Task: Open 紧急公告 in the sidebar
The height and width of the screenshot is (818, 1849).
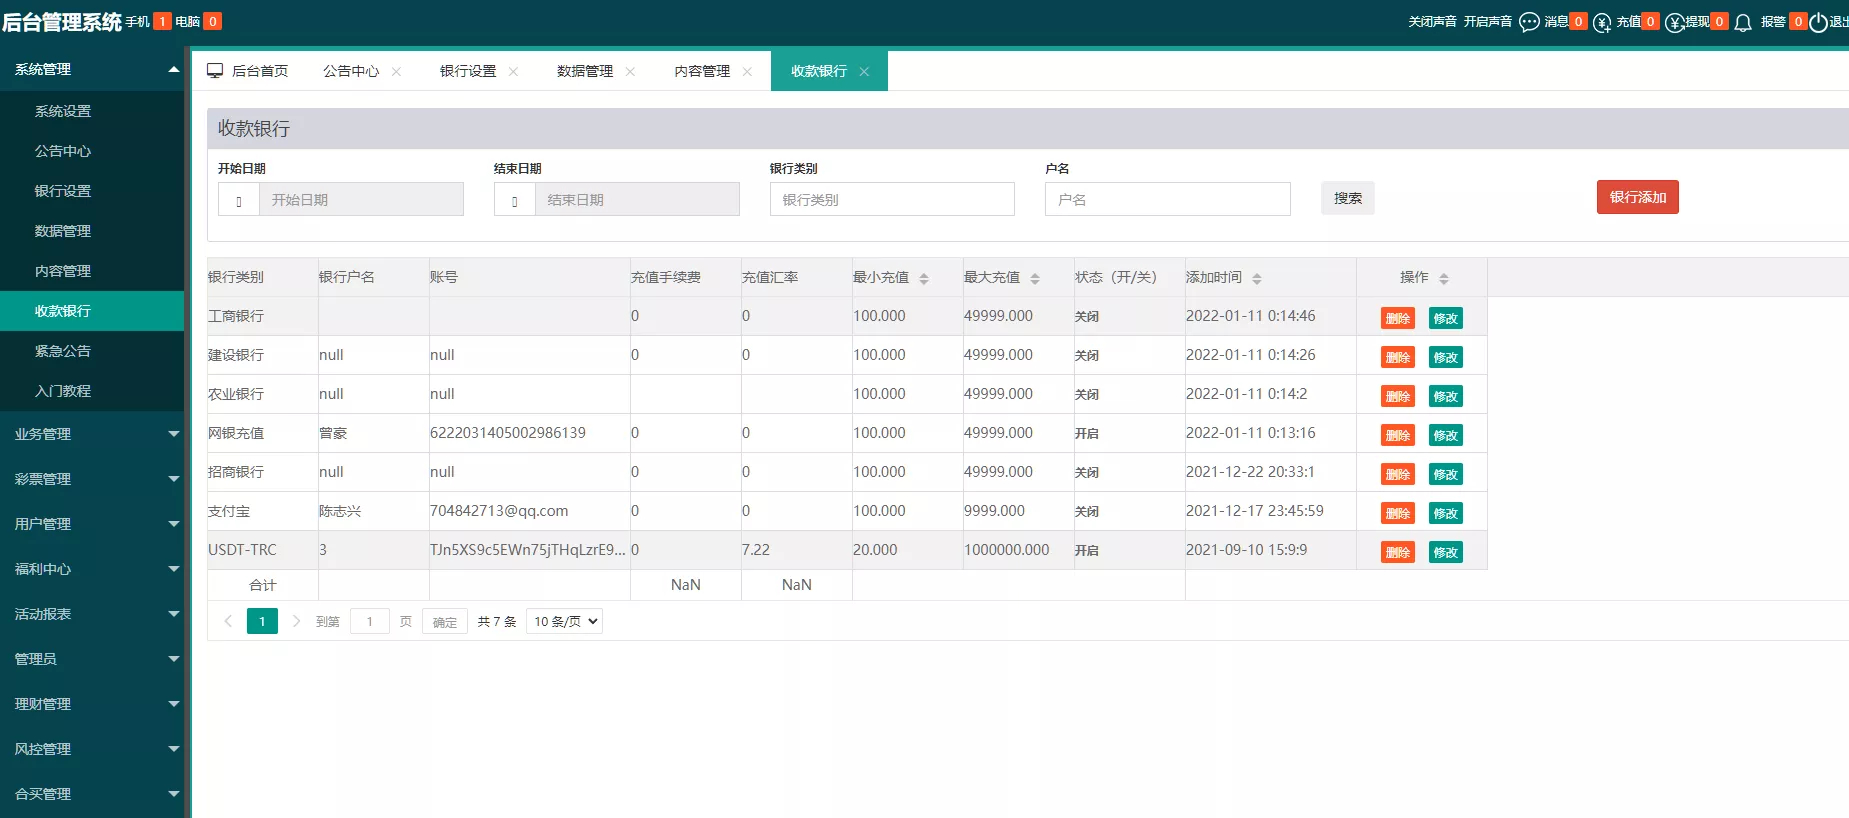Action: point(63,351)
